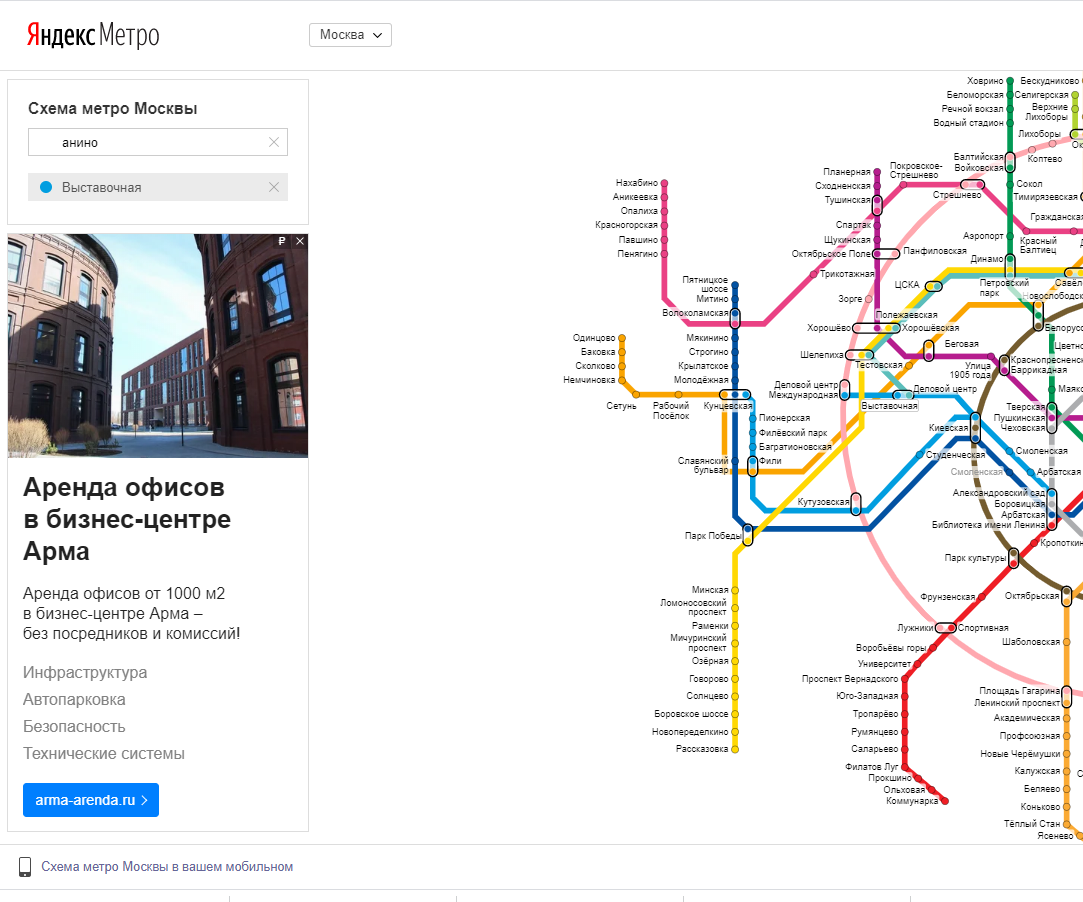Select the Парк Победы interchange marker
This screenshot has width=1083, height=902.
click(x=748, y=535)
